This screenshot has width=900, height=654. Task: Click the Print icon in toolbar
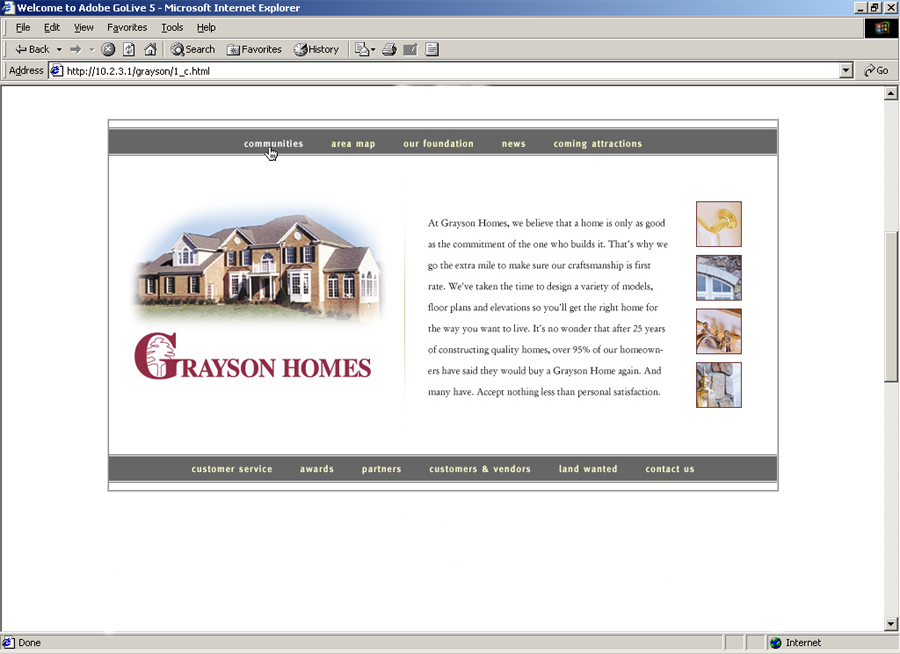point(389,49)
